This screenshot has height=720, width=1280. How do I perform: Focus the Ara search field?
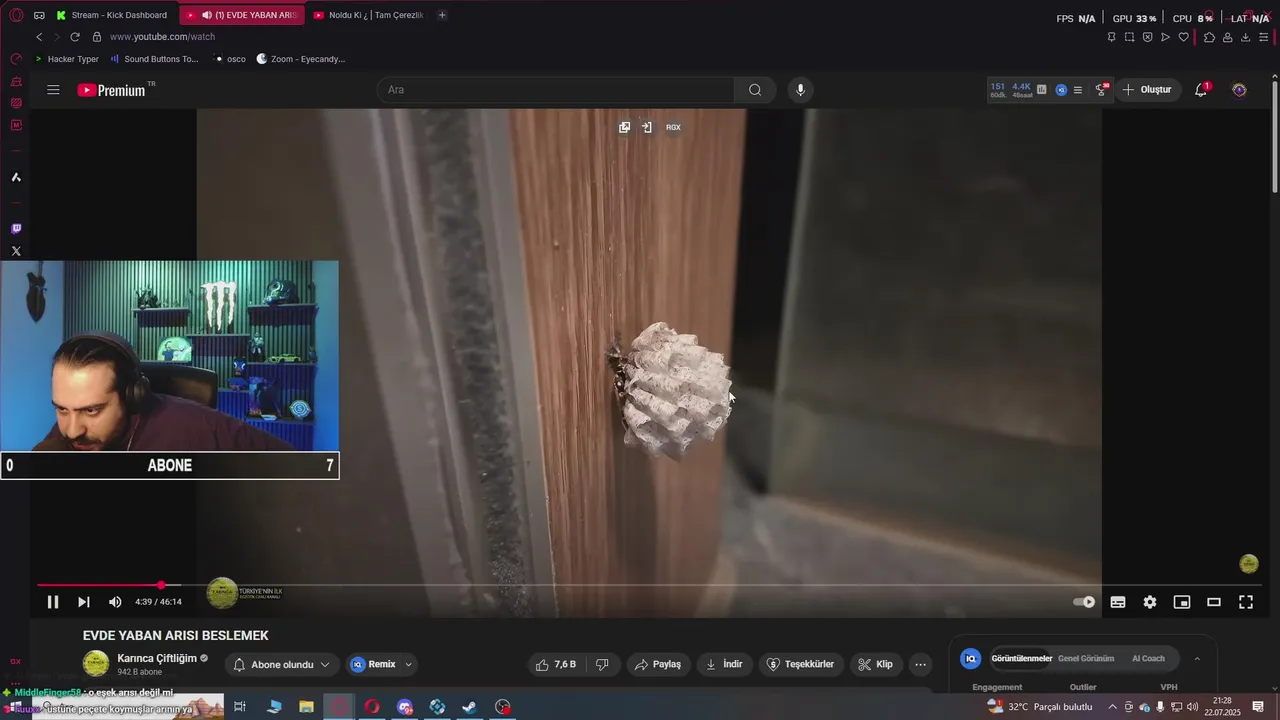coord(555,90)
